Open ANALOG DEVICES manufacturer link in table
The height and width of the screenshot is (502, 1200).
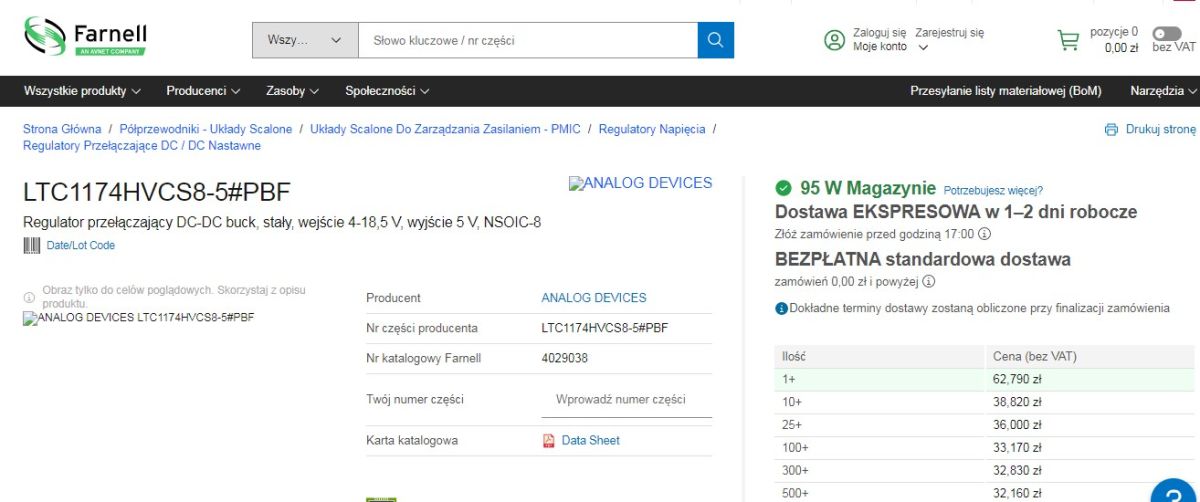click(x=594, y=298)
